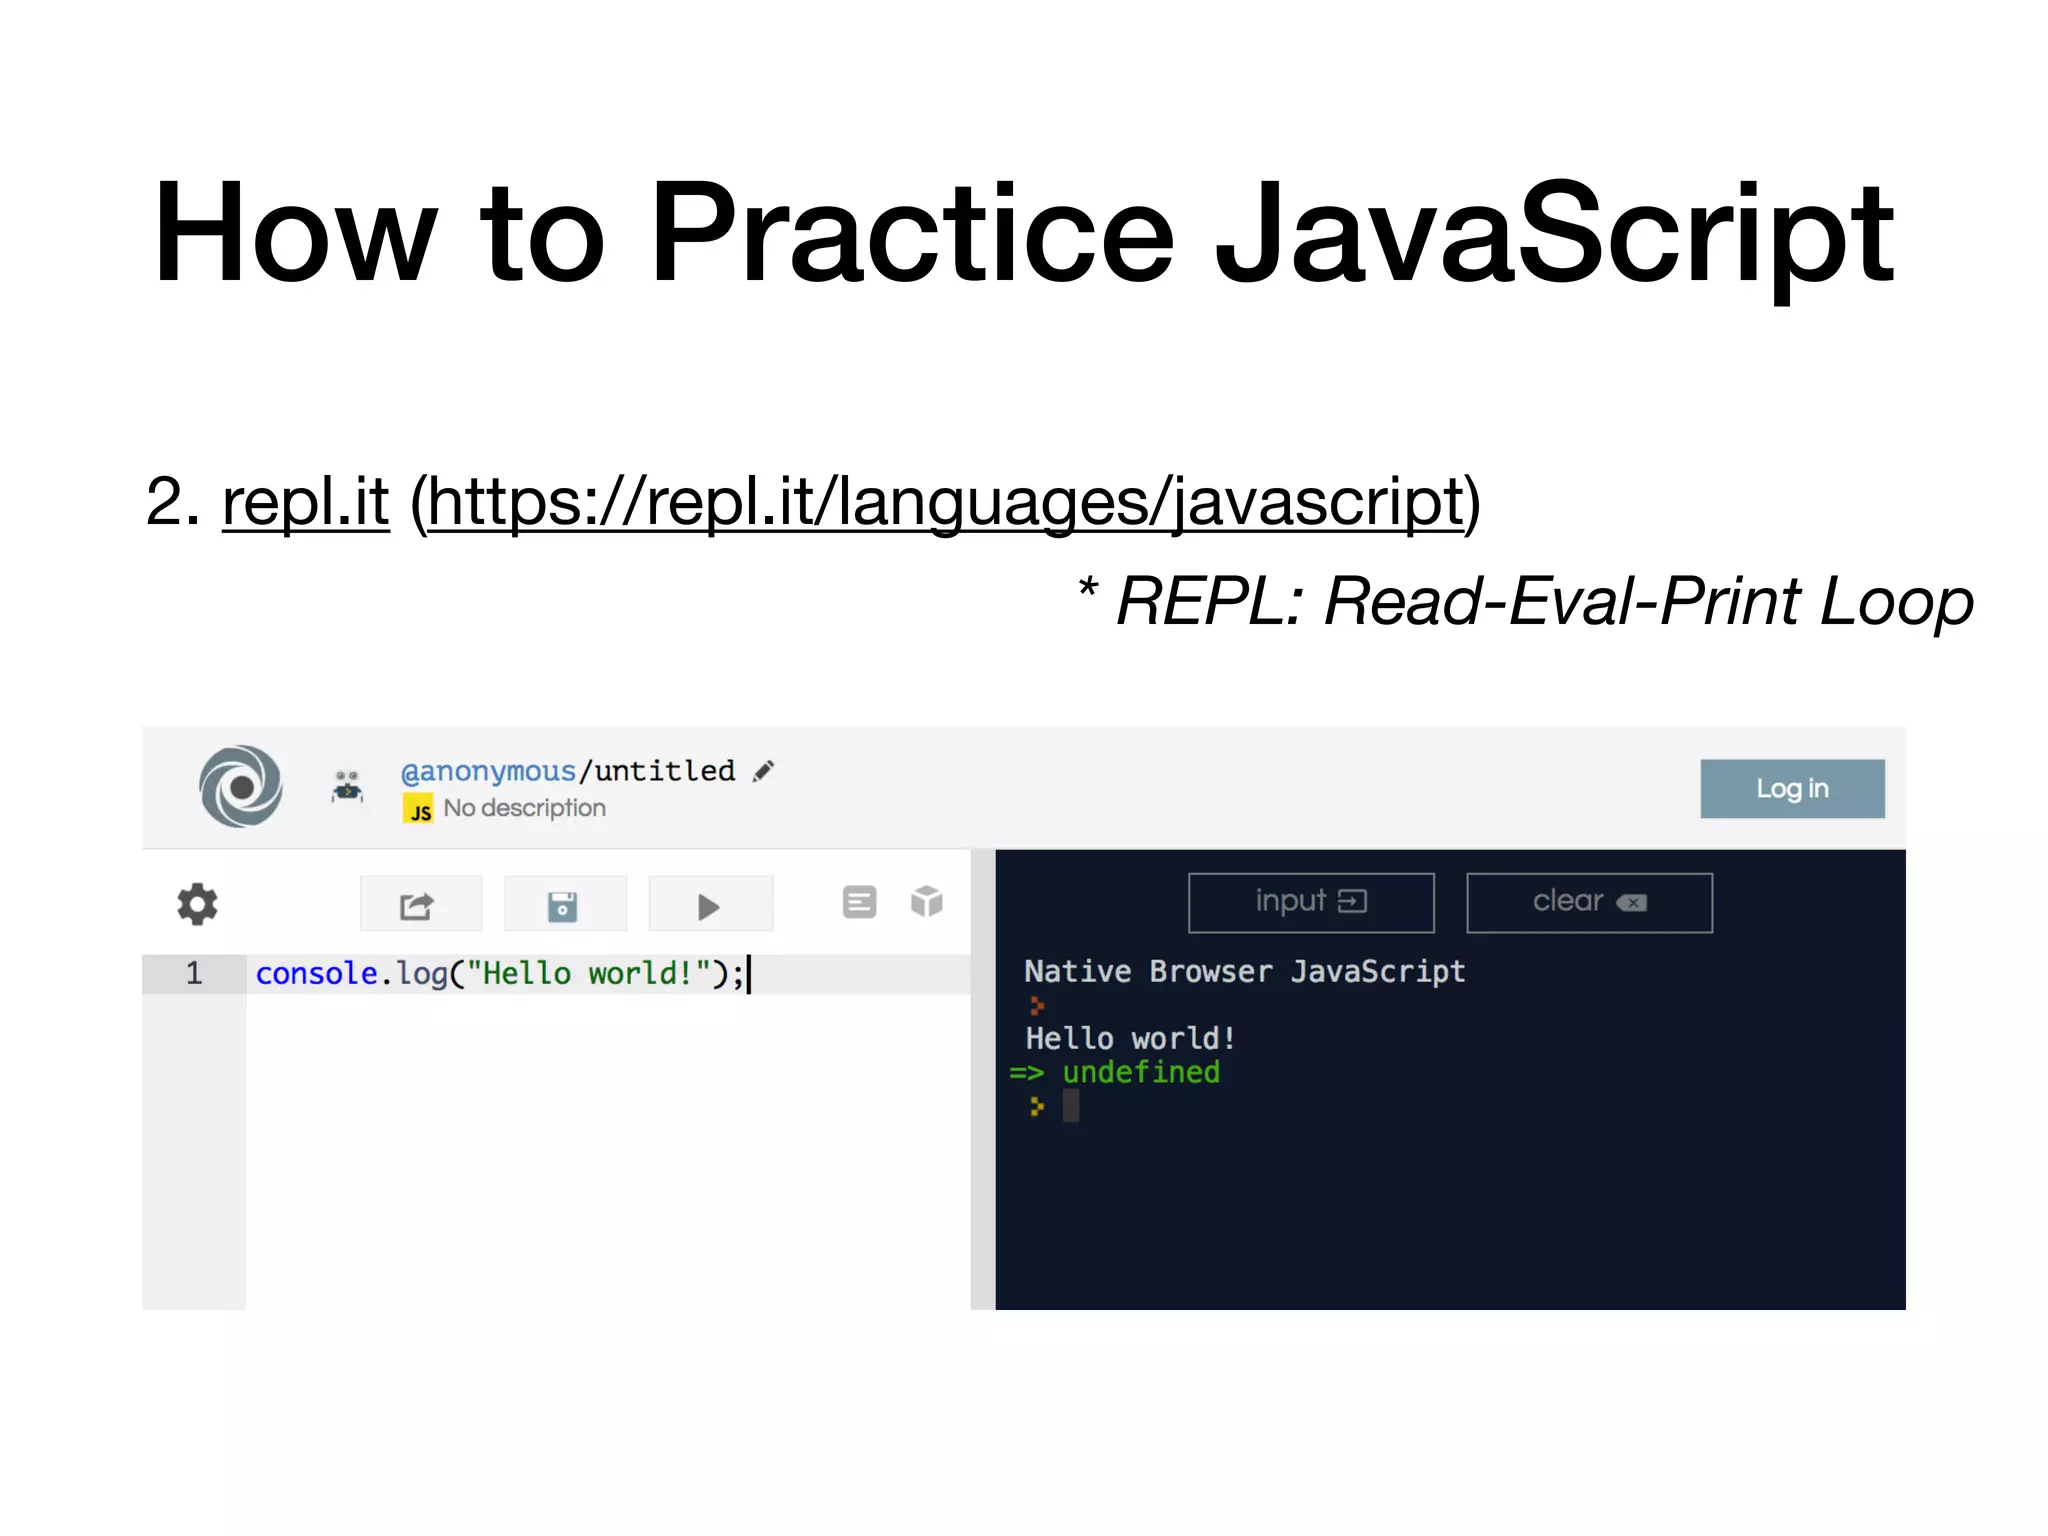
Task: Click the repl.it swirl logo
Action: (240, 787)
